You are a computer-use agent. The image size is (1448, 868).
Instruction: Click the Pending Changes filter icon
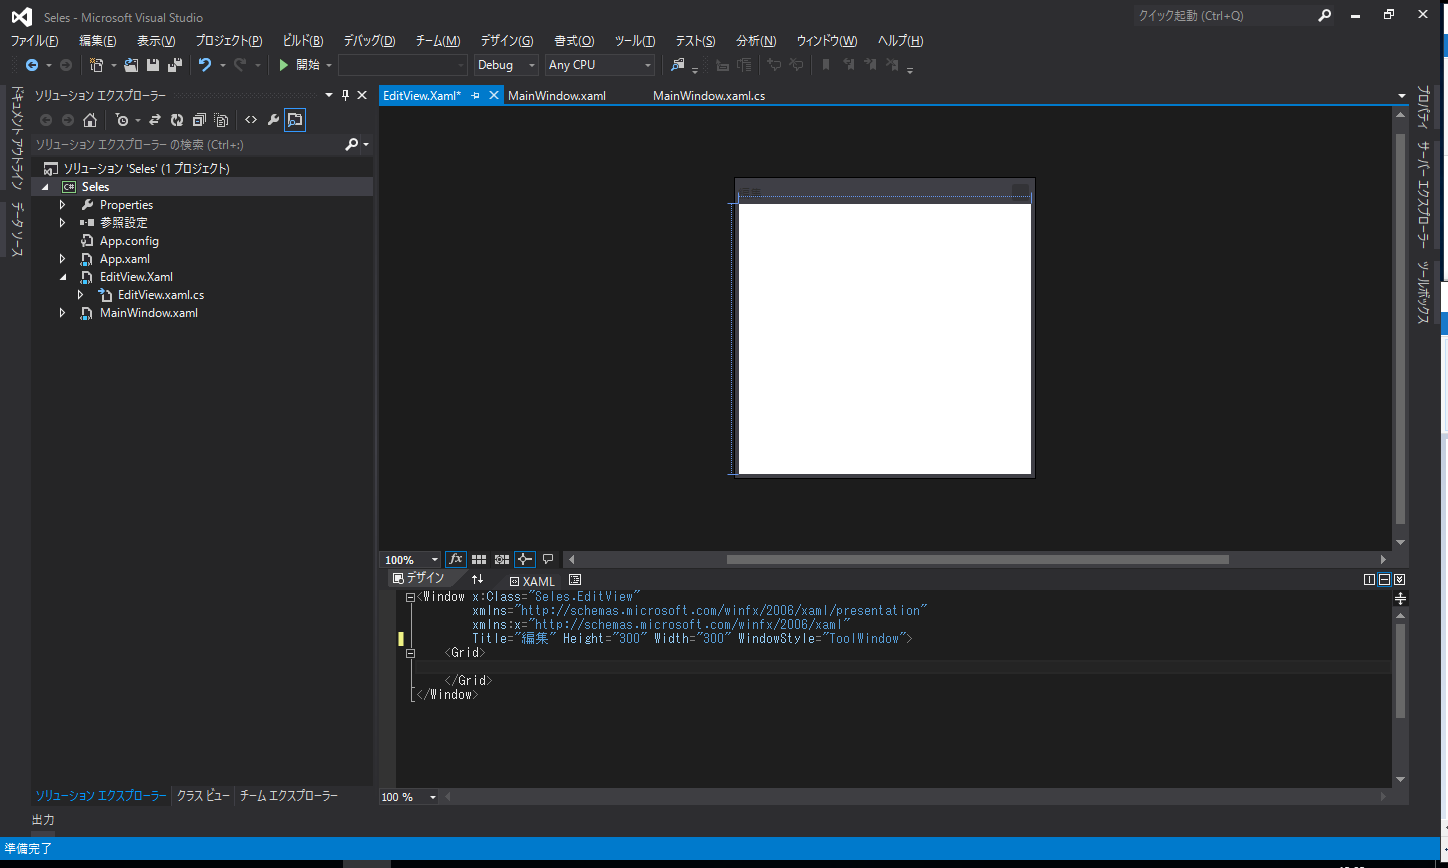coord(122,120)
